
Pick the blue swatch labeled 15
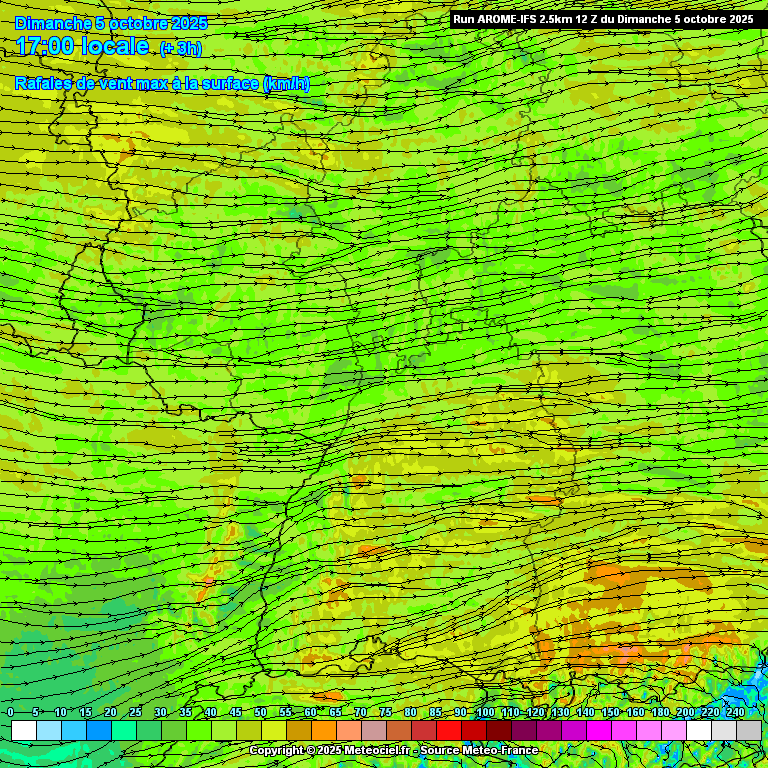click(98, 730)
